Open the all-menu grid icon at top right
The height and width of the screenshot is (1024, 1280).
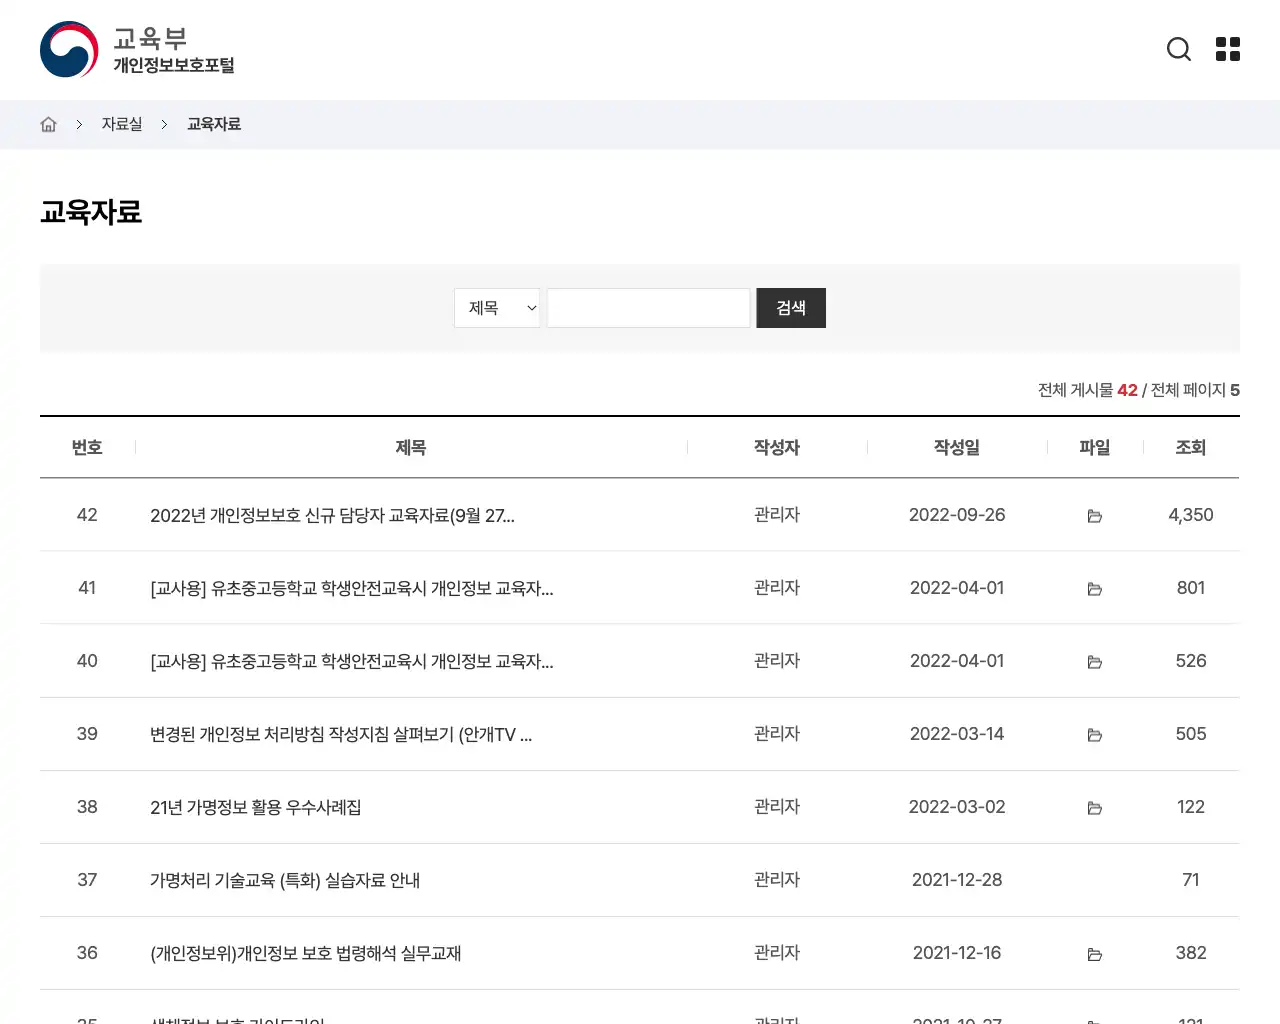[x=1227, y=48]
